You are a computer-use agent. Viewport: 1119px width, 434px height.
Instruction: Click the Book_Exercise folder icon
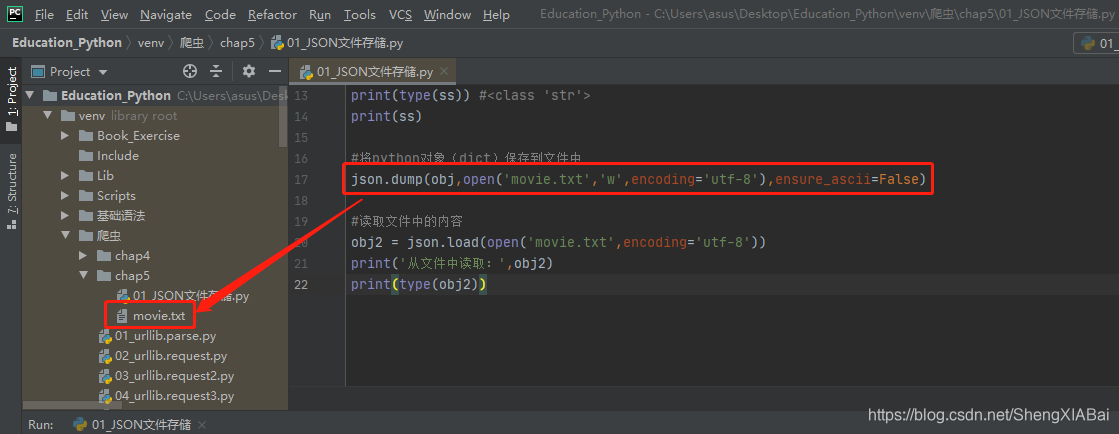point(86,136)
